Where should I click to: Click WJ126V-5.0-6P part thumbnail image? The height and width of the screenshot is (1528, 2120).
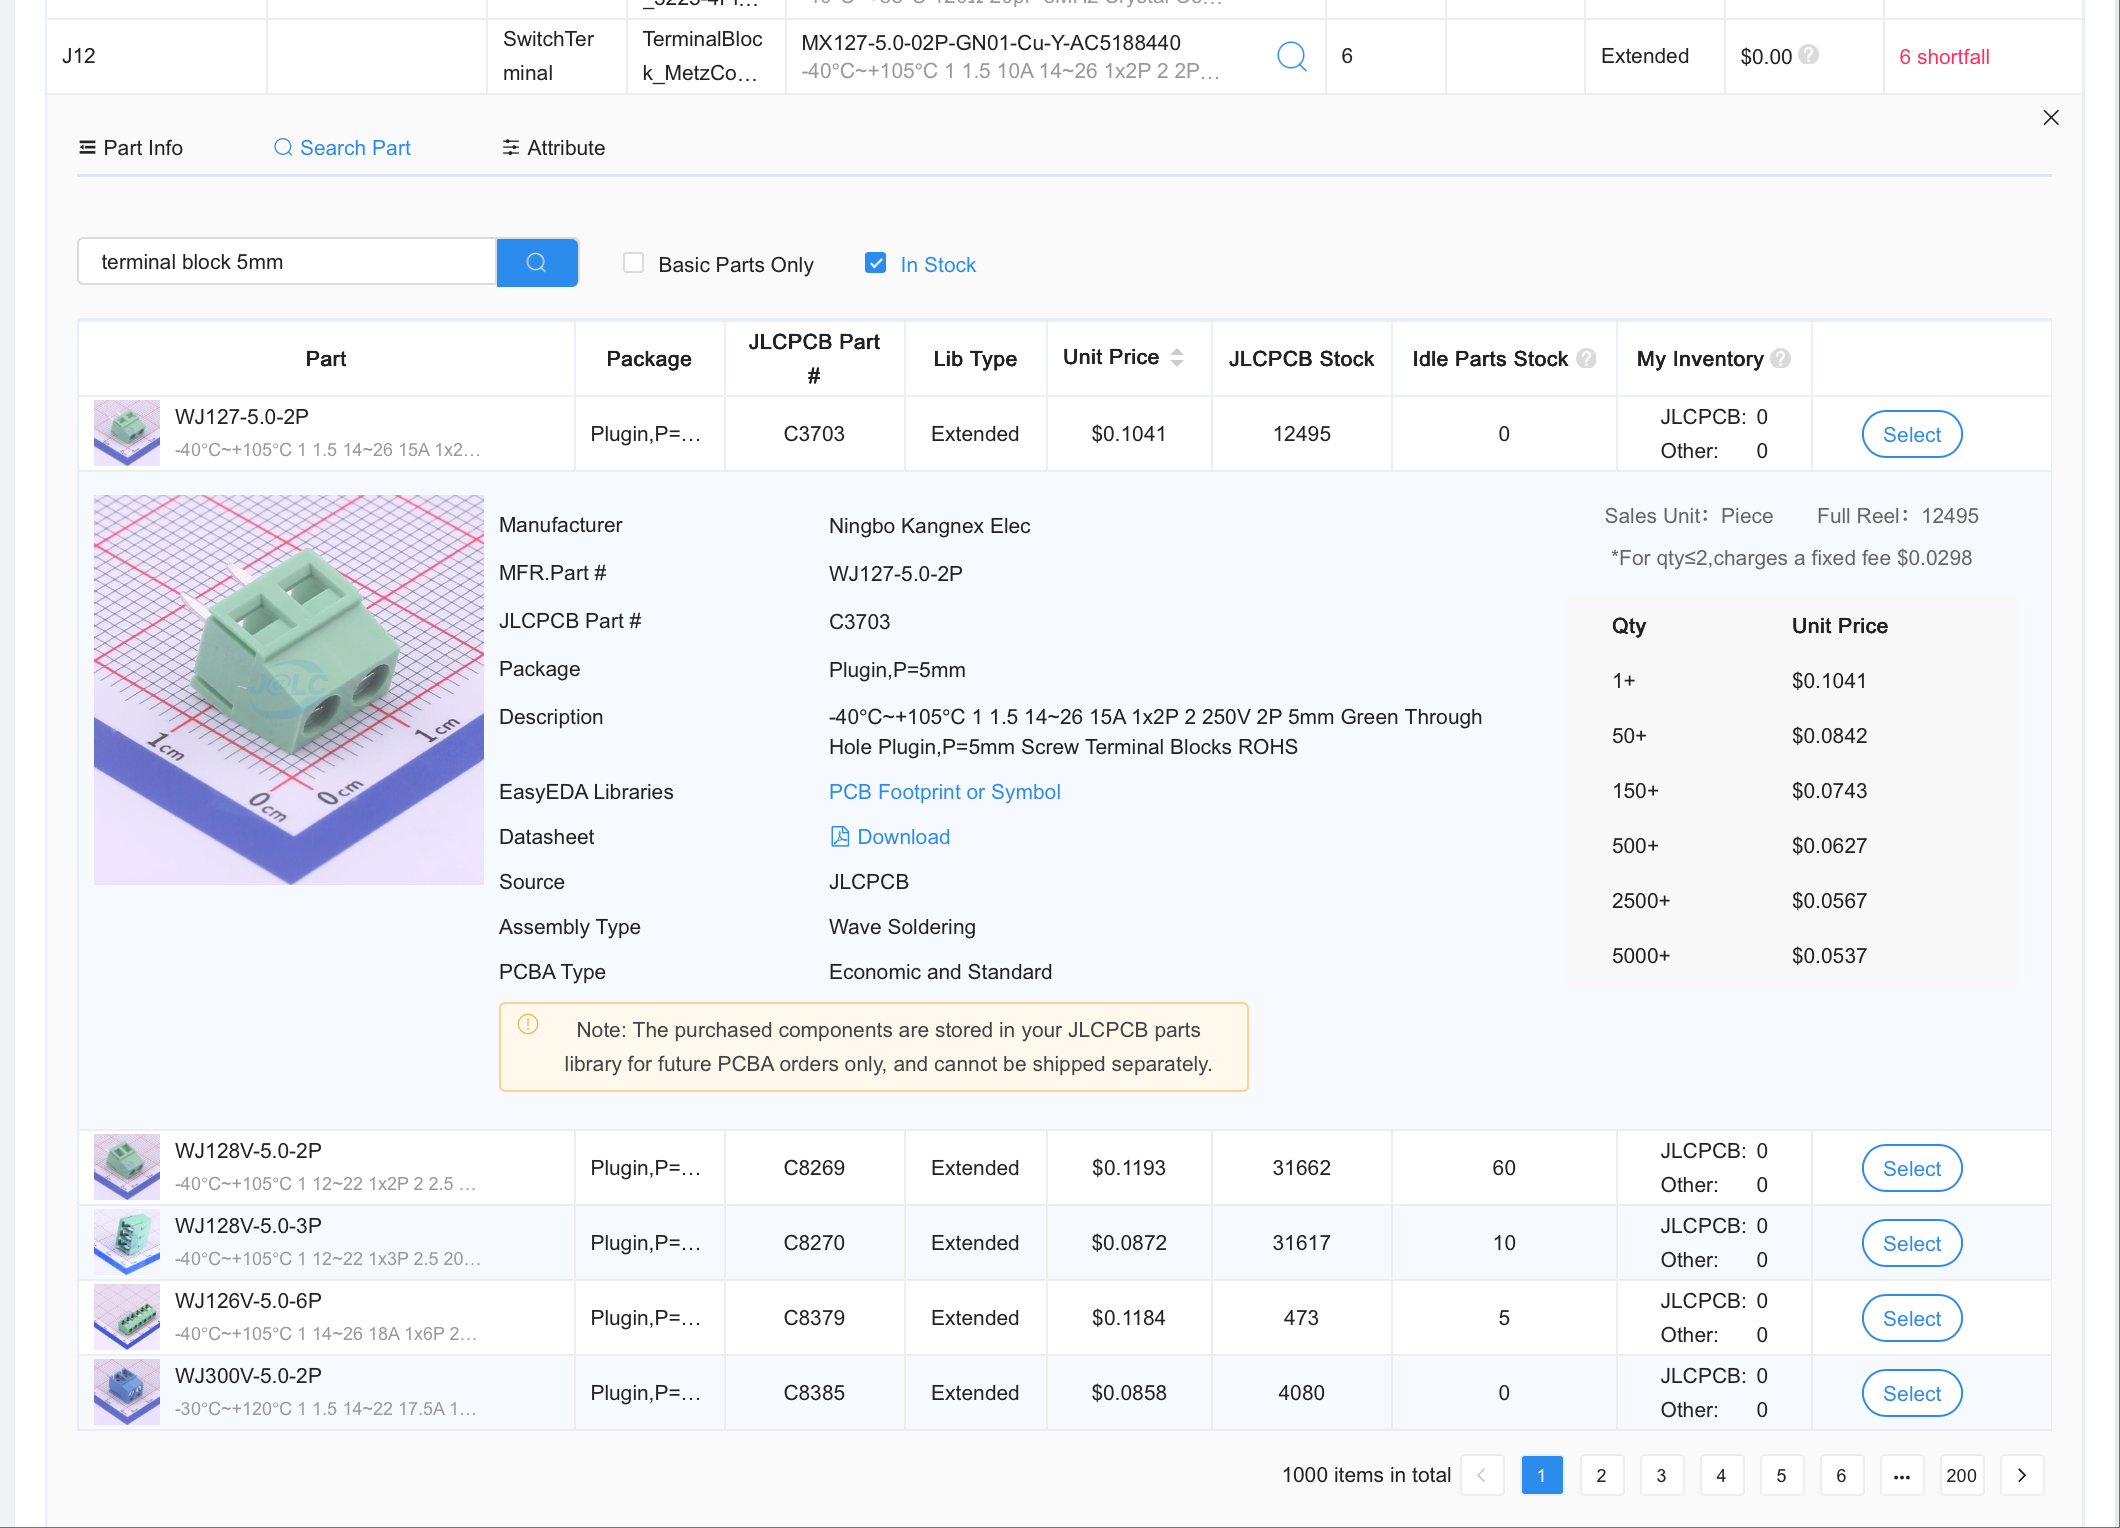[x=126, y=1317]
